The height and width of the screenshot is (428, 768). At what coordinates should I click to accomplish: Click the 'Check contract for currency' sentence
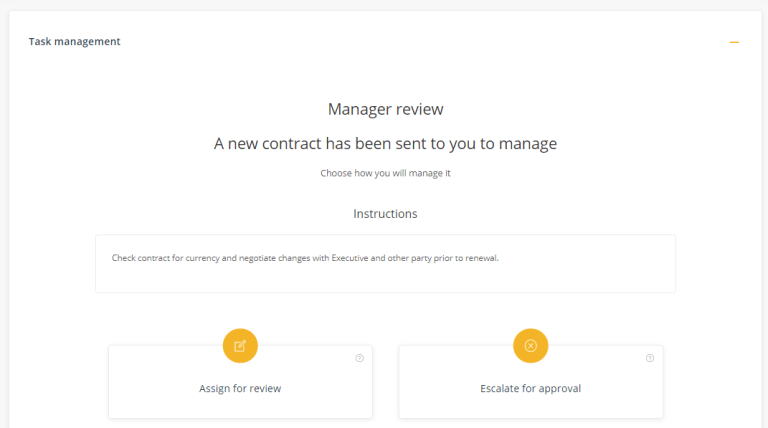[x=305, y=258]
